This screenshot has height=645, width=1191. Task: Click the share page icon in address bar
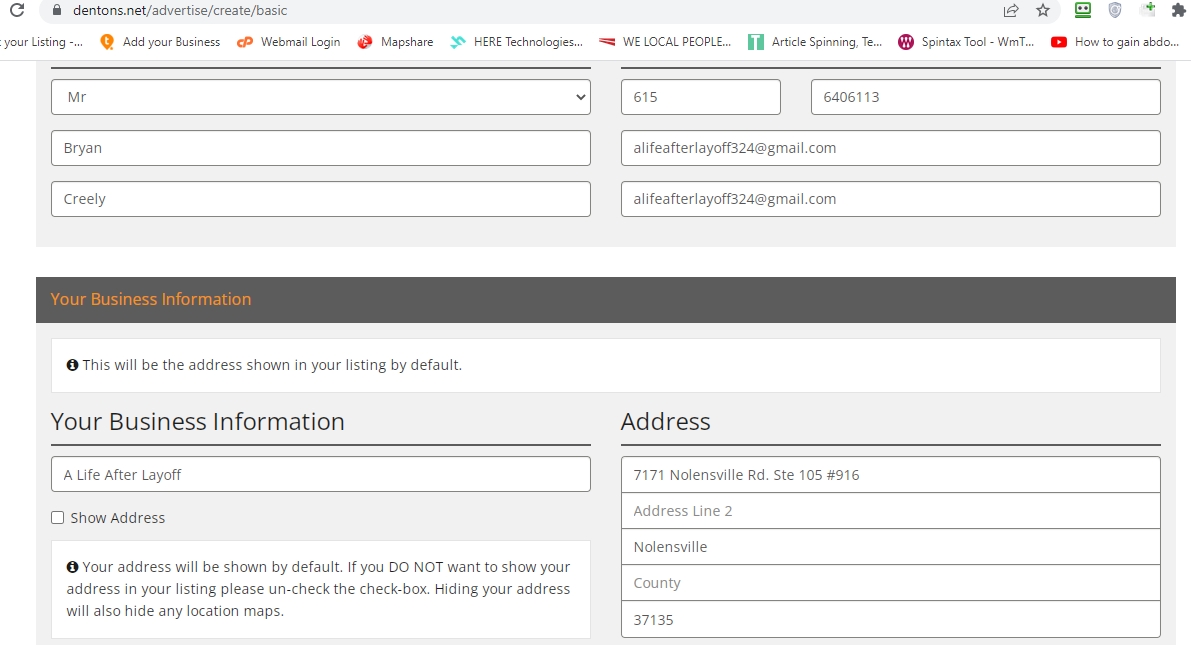tap(1011, 10)
